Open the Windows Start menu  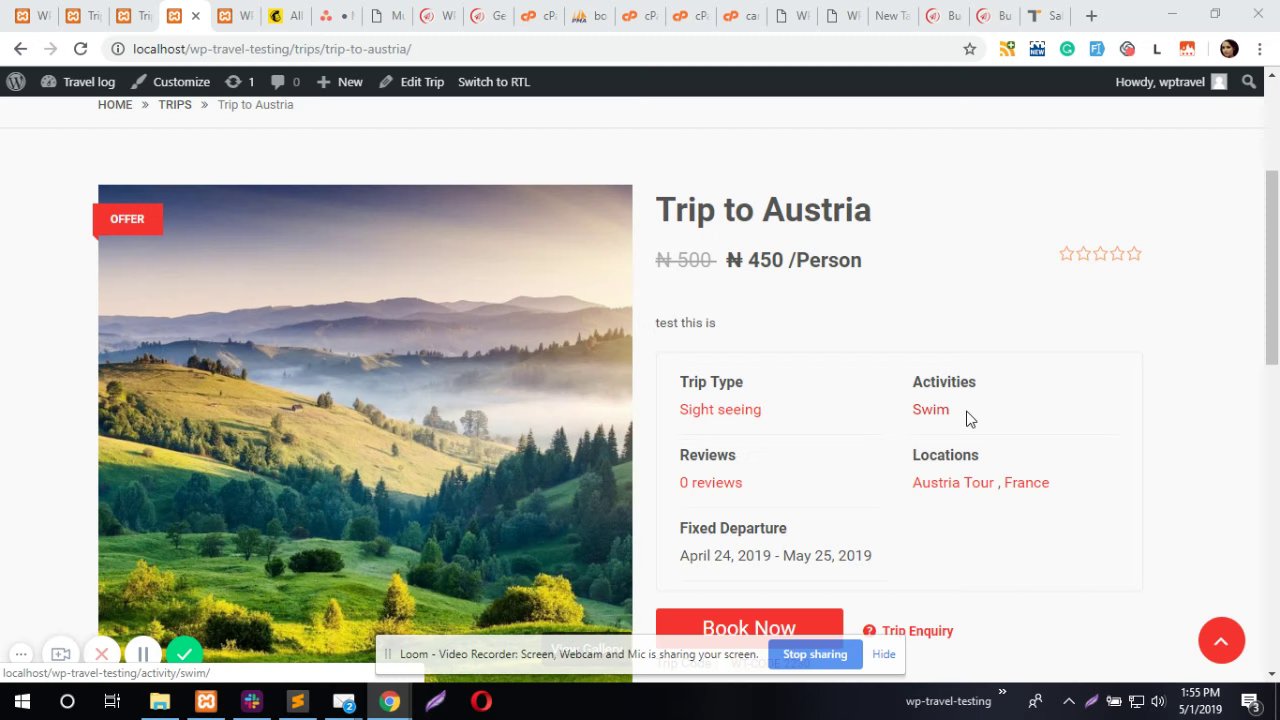tap(22, 701)
